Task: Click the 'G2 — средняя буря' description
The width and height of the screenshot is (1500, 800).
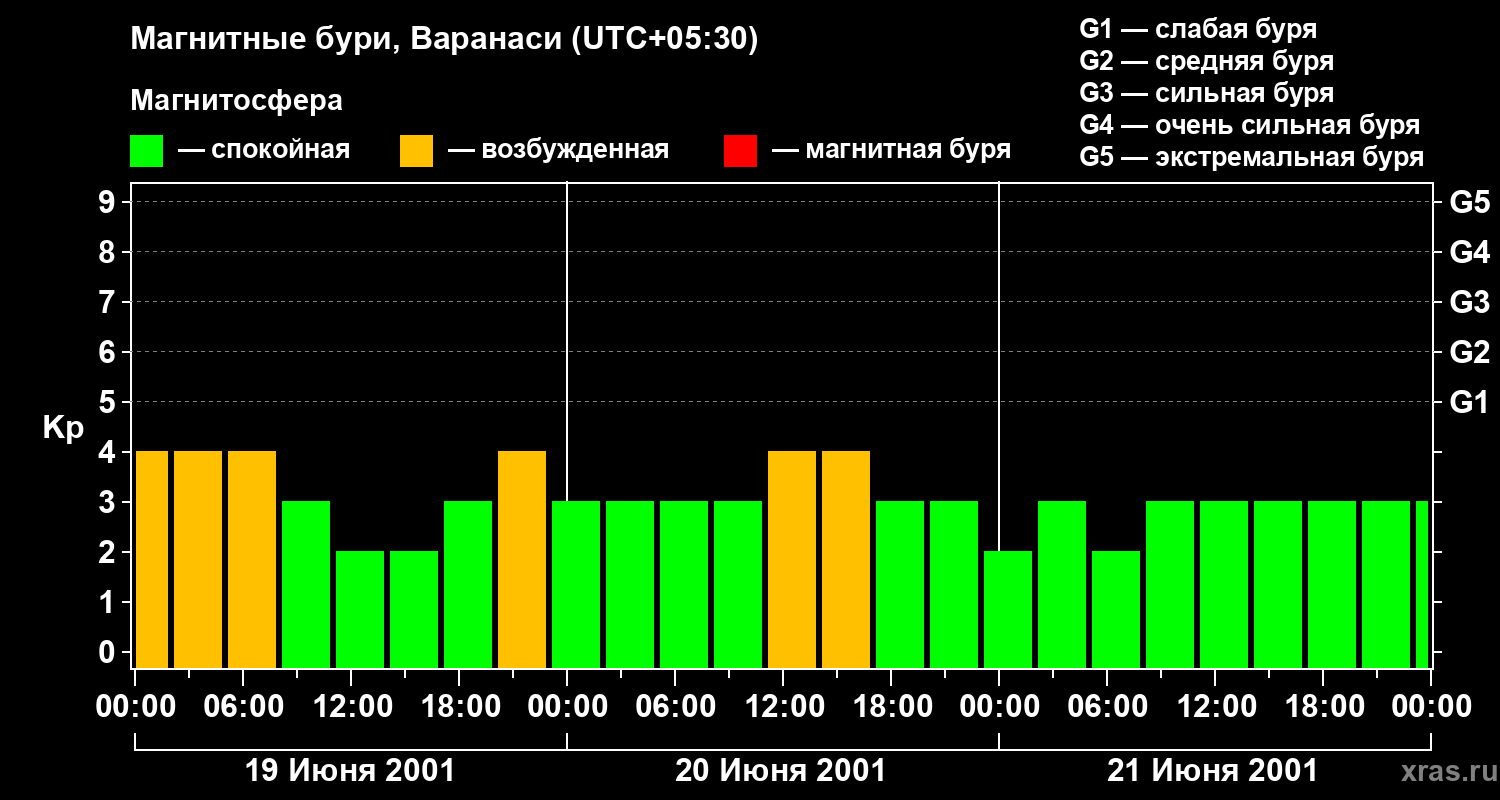Action: point(1207,60)
